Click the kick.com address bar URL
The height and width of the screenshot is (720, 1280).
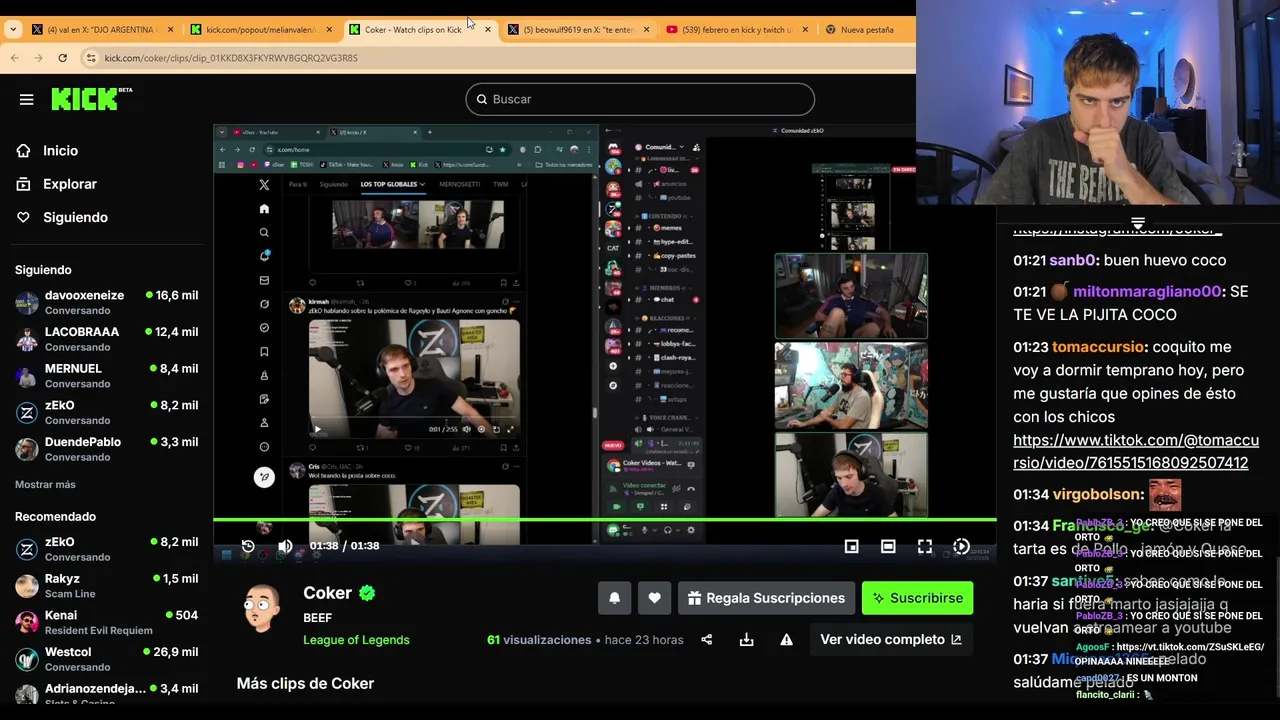(231, 58)
